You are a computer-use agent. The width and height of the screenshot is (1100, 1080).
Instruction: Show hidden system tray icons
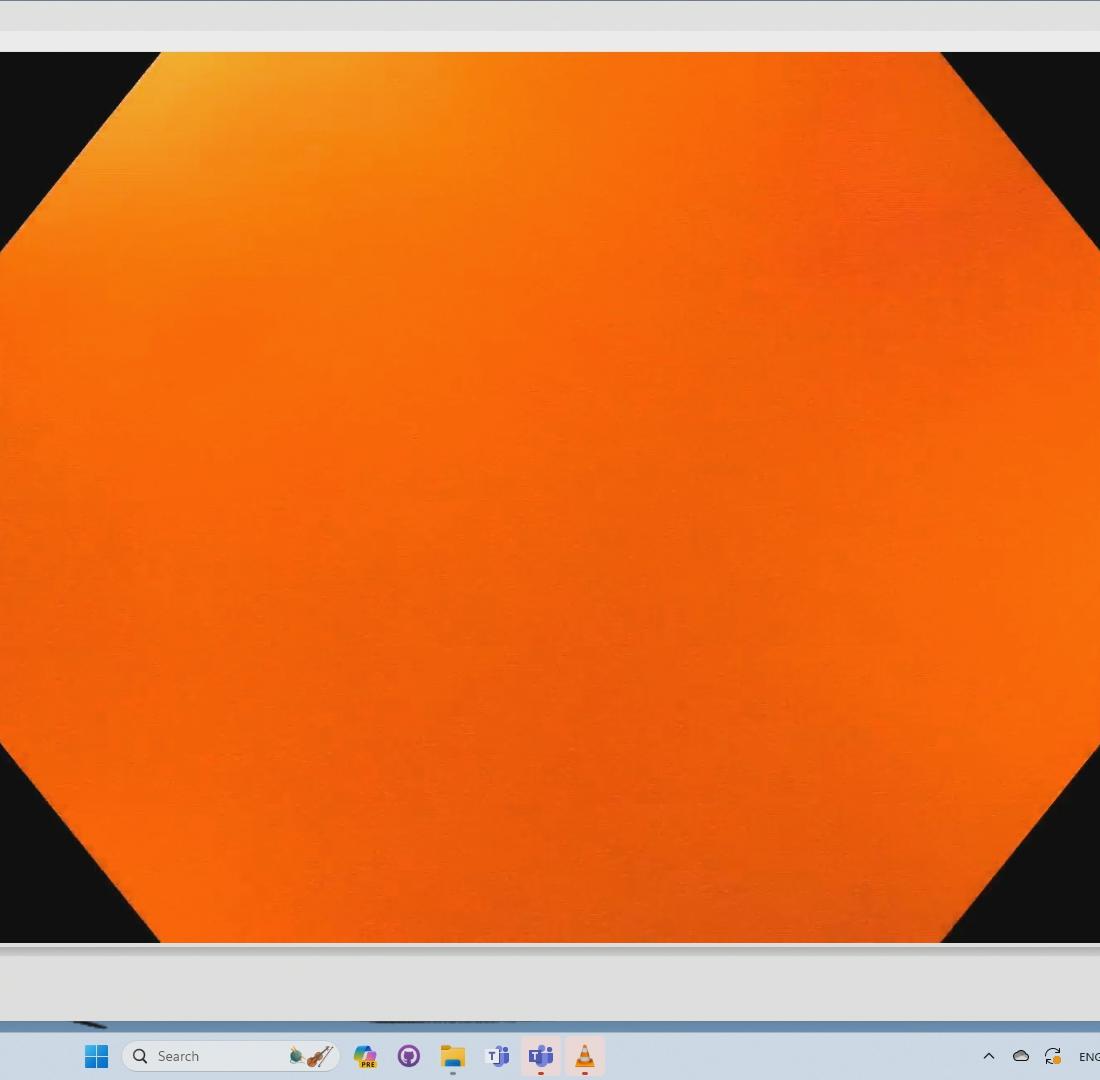pyautogui.click(x=989, y=1056)
